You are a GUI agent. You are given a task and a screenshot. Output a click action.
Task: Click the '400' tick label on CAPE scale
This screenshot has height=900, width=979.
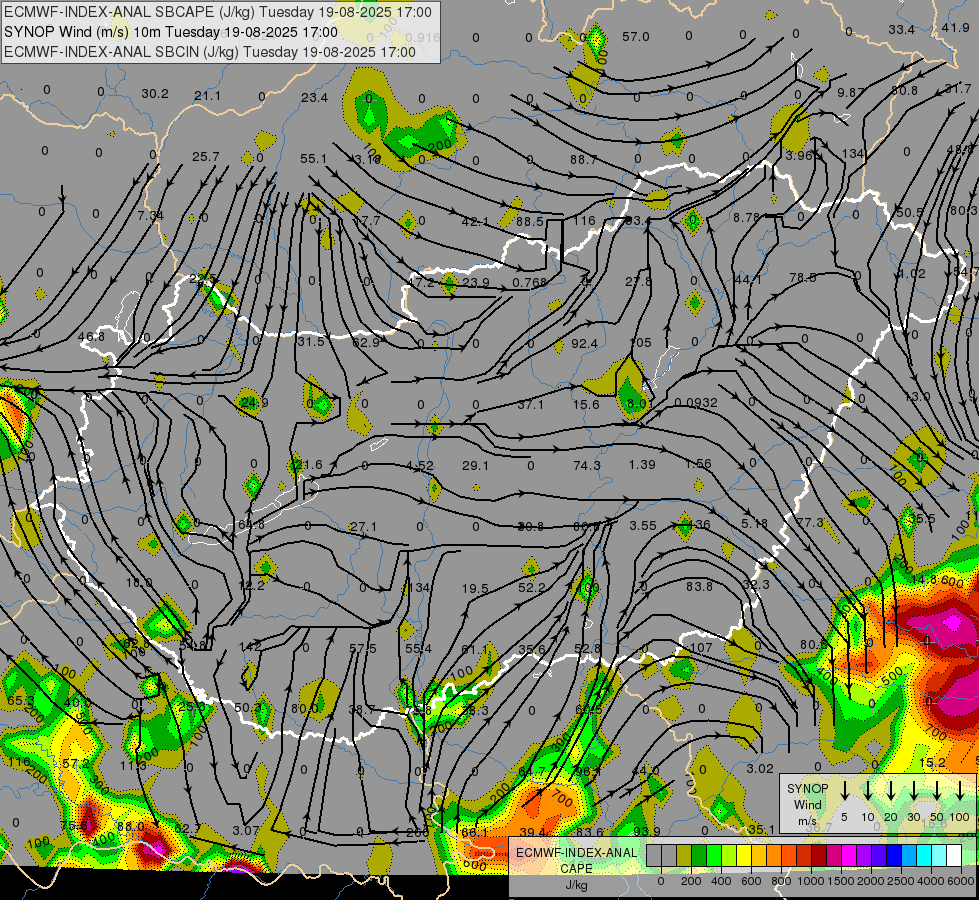pos(721,881)
